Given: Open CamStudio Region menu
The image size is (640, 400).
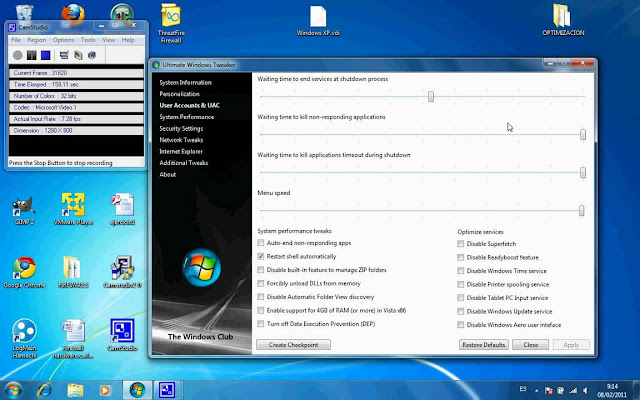Looking at the screenshot, I should [x=37, y=40].
